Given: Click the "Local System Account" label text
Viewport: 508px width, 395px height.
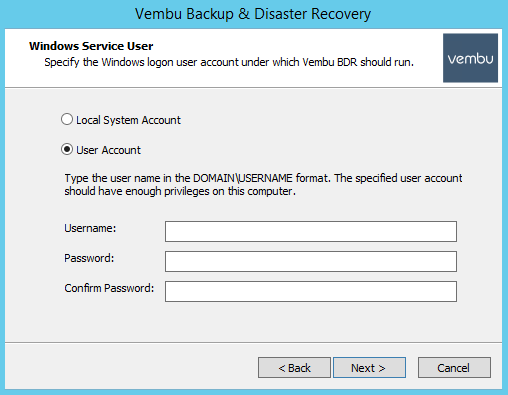Looking at the screenshot, I should click(128, 120).
